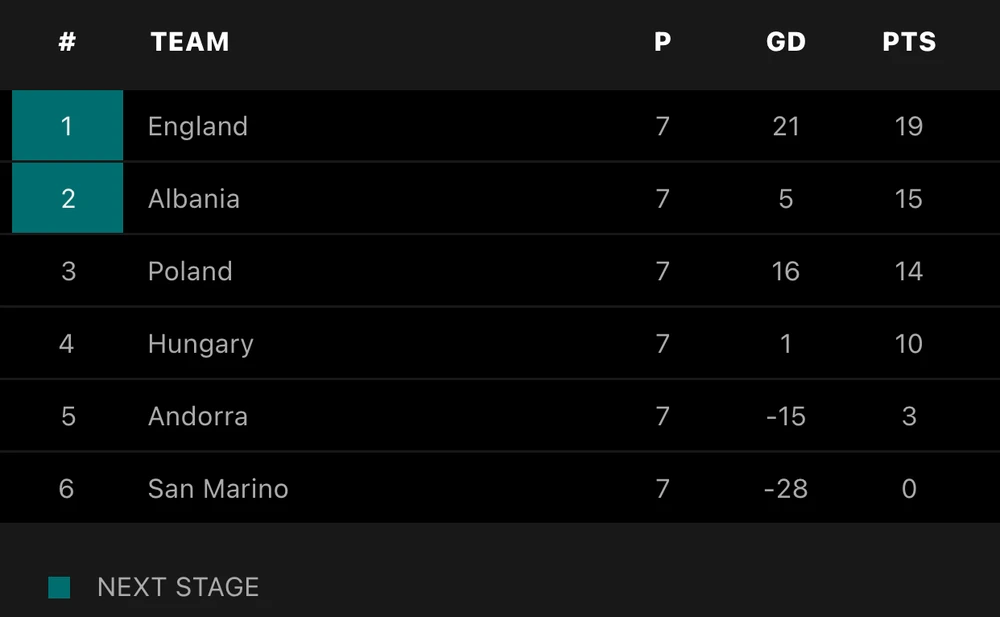Viewport: 1000px width, 617px height.
Task: Click the teal position 2 badge
Action: point(67,198)
